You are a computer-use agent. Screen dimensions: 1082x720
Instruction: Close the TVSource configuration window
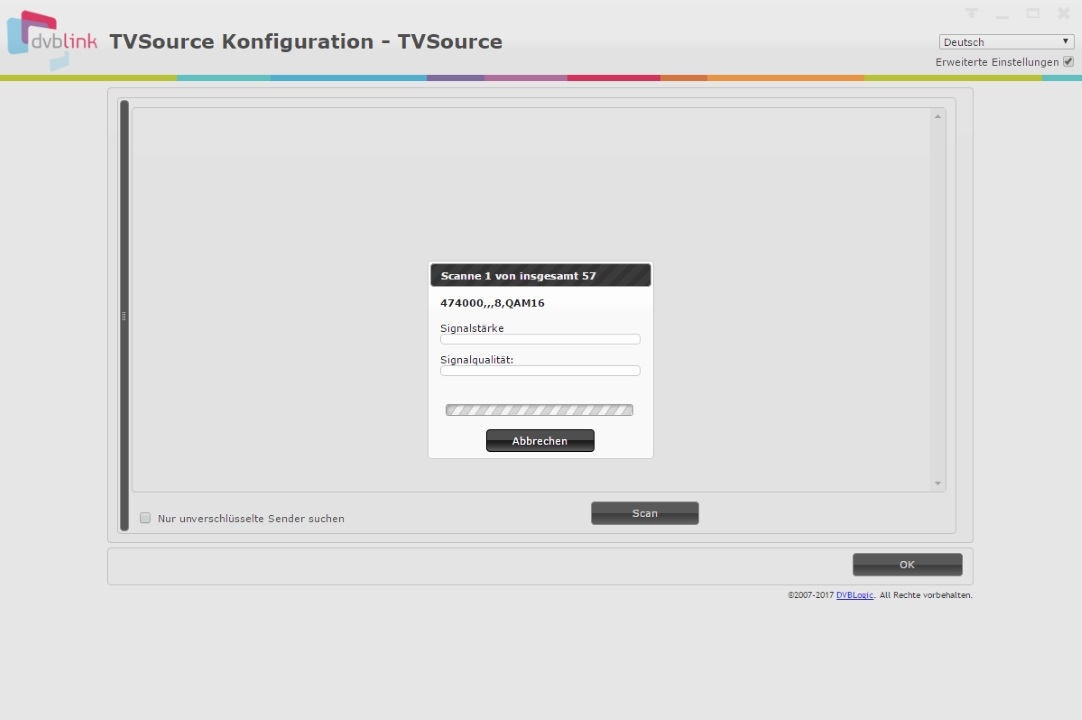1063,13
